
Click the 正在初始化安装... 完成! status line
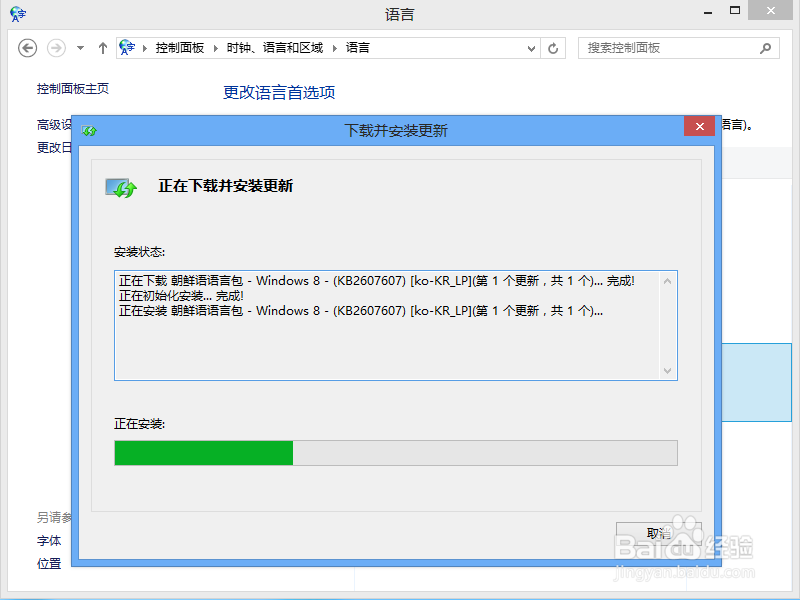point(181,295)
